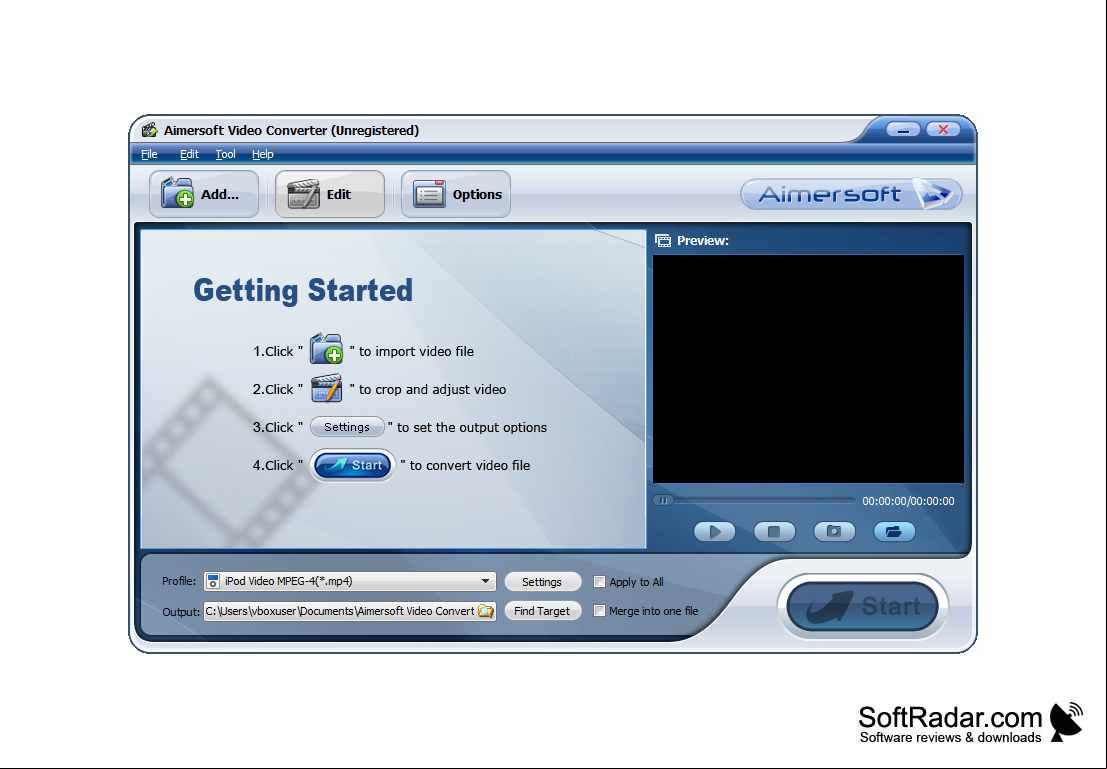
Task: Click the Preview panel icon
Action: pos(663,241)
